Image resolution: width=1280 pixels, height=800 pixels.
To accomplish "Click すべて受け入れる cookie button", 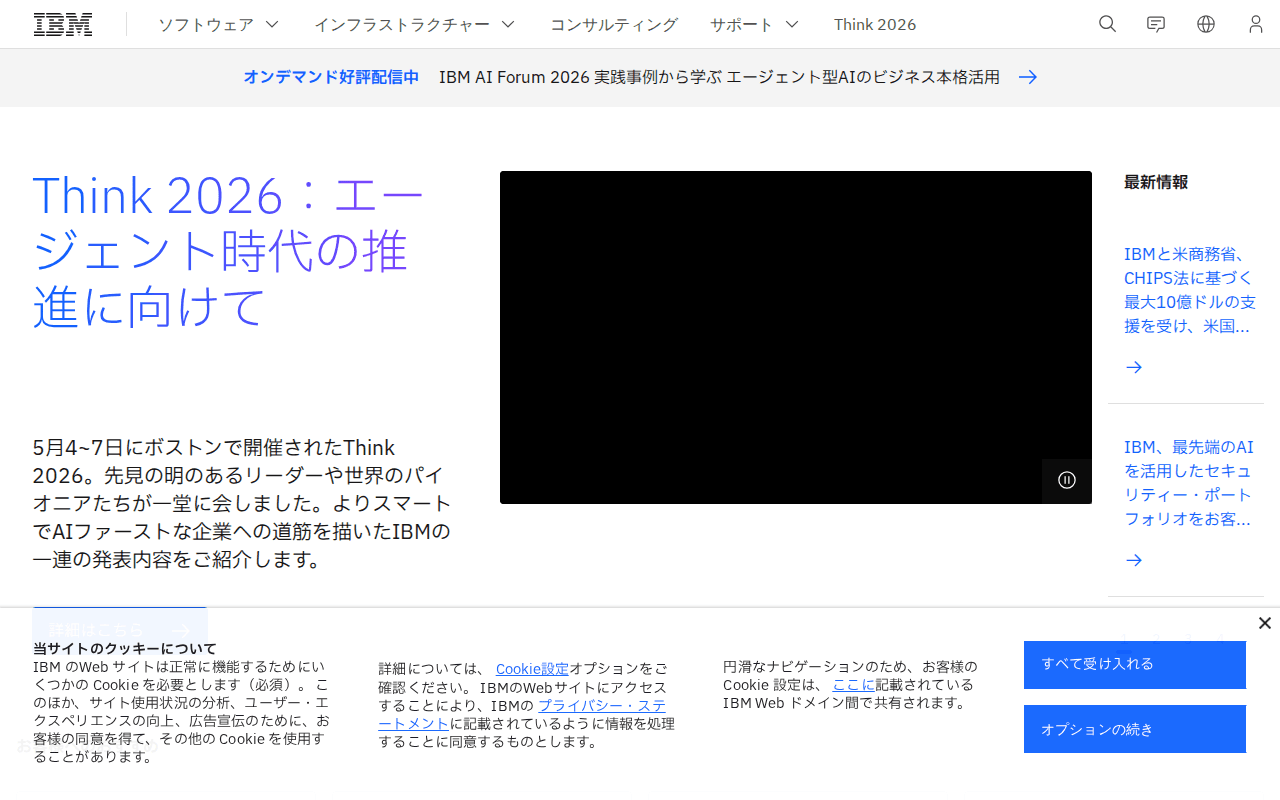I will 1135,665.
